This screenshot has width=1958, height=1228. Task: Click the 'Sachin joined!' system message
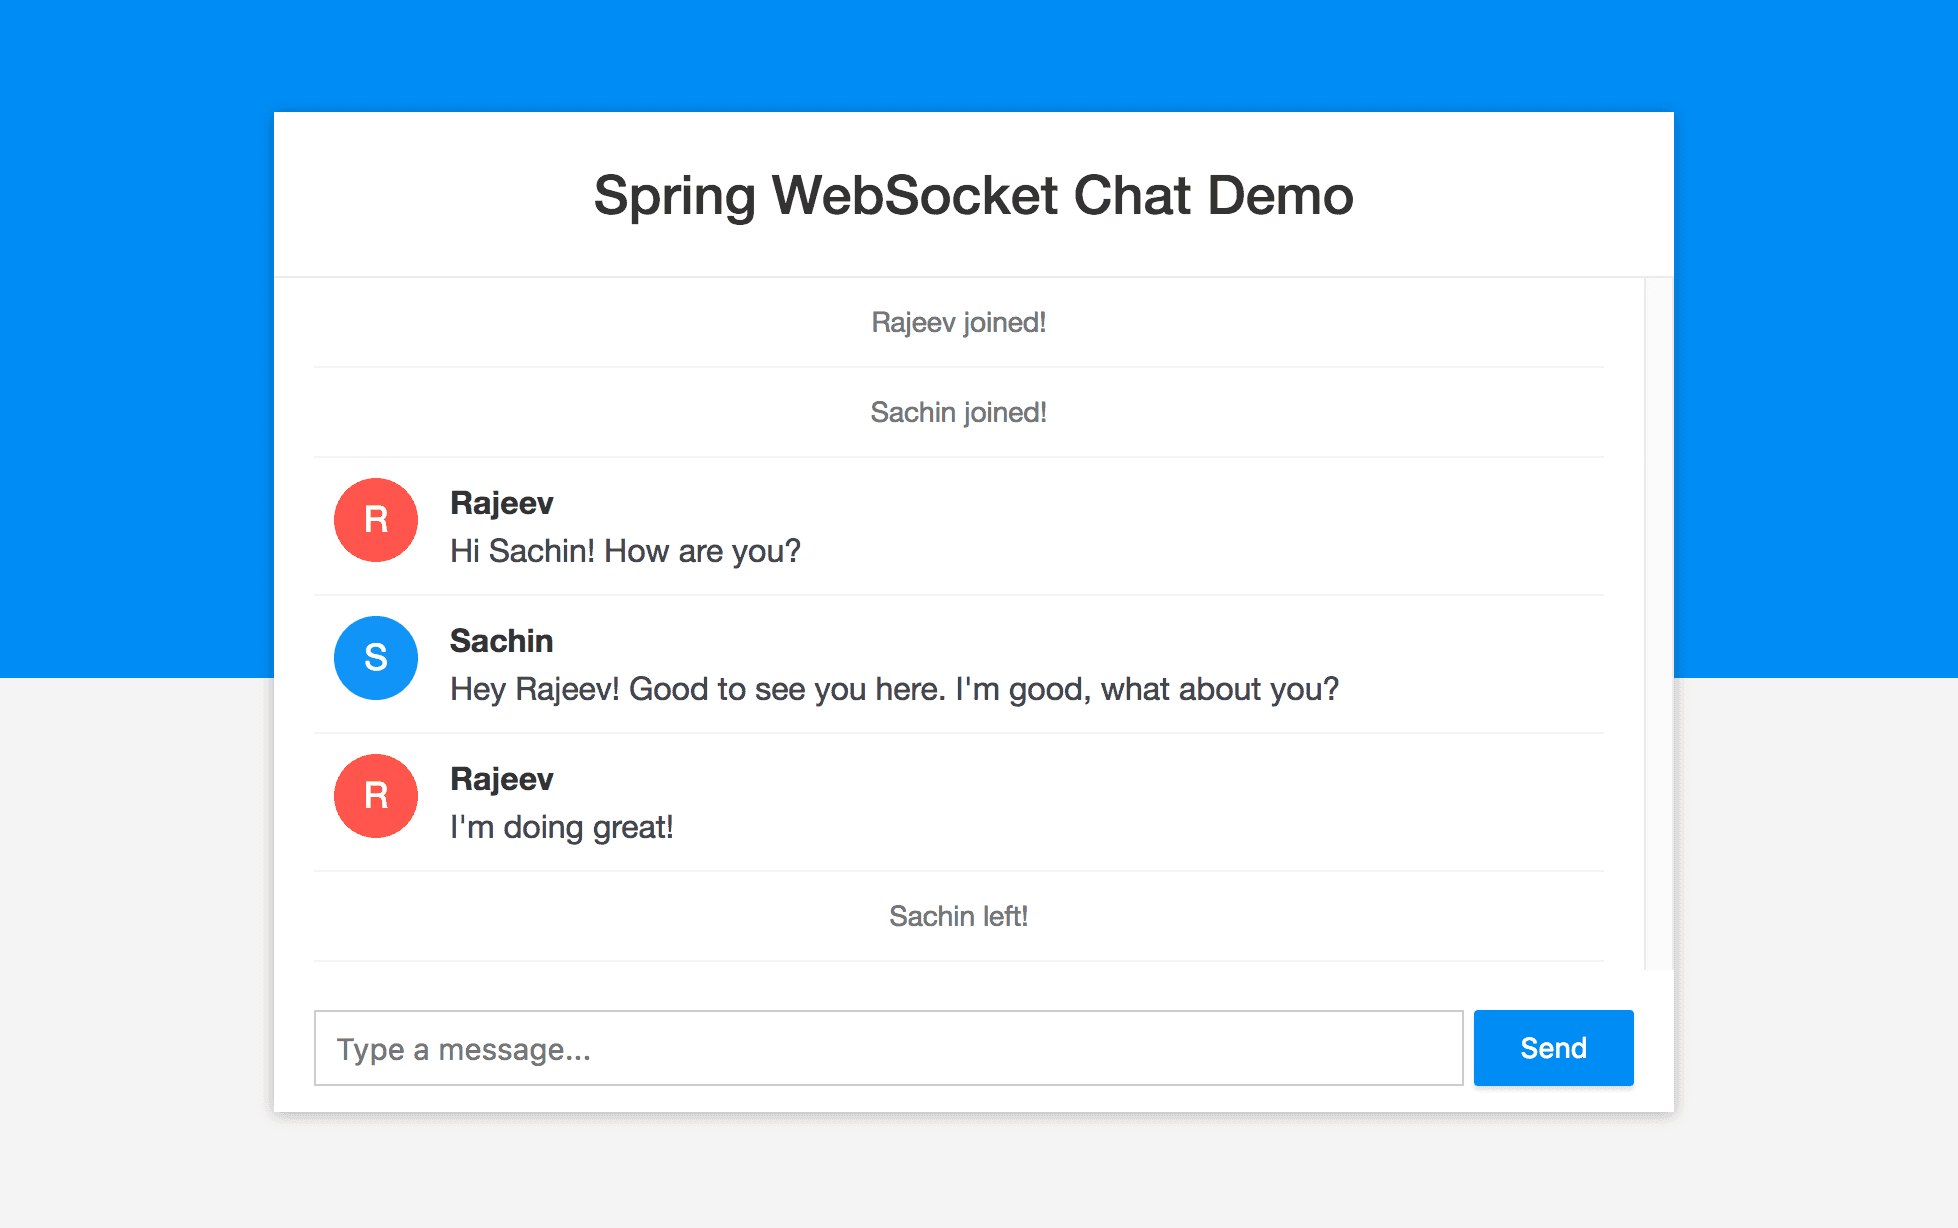[x=959, y=412]
